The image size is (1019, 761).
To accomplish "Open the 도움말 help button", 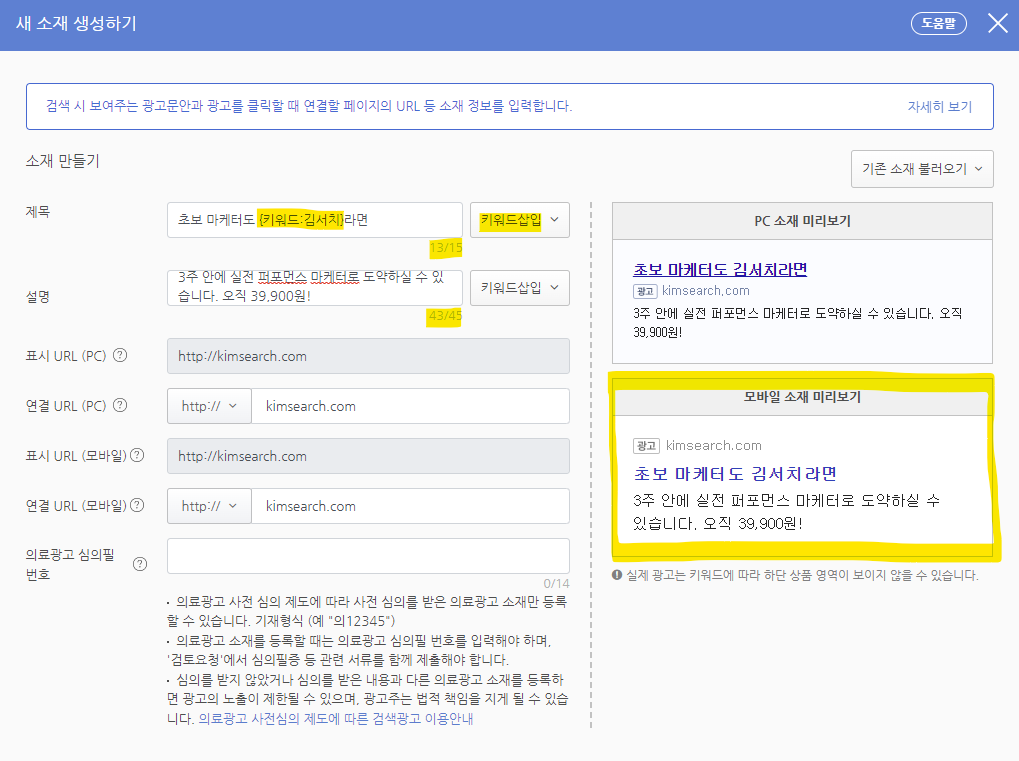I will 938,23.
